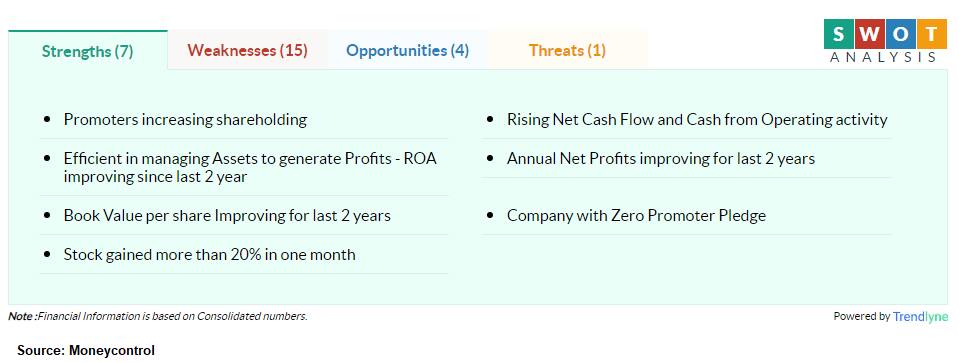Click 'Stock gained more than 20%' item
The image size is (959, 363).
(209, 254)
